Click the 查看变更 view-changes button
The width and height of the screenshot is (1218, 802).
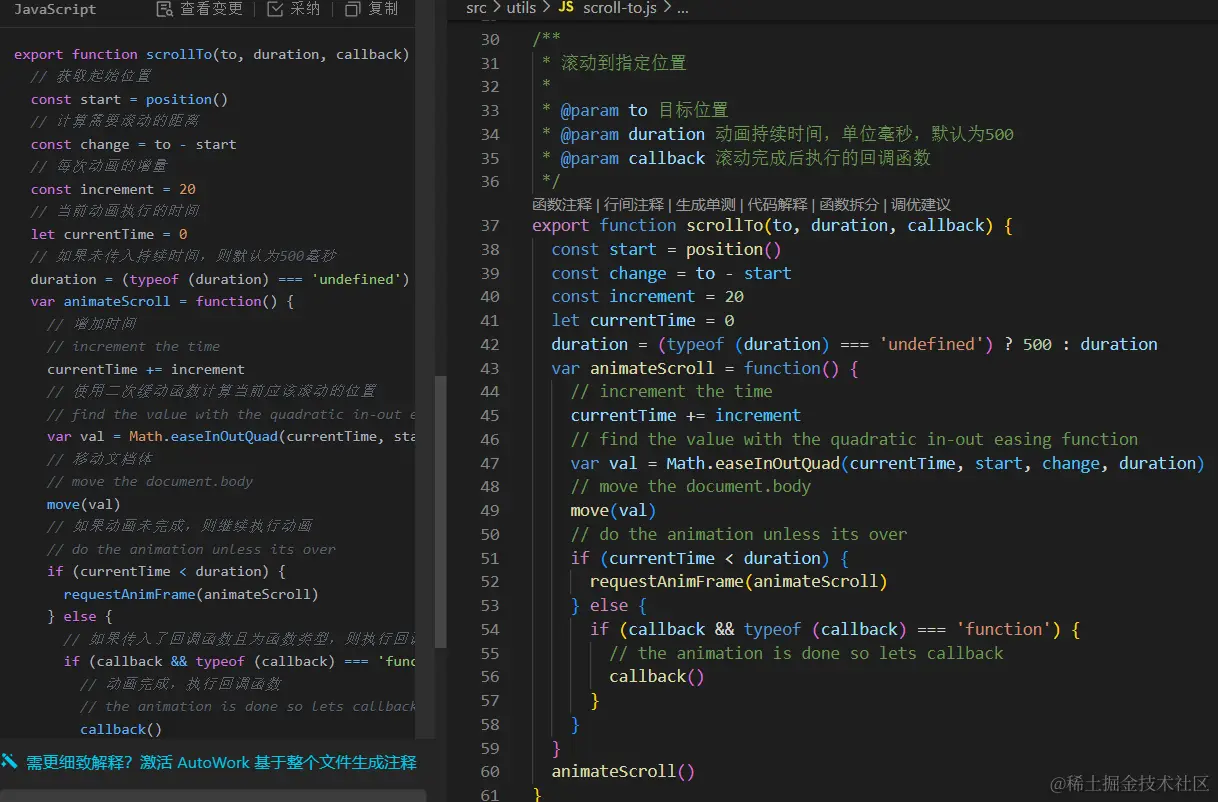pos(200,9)
